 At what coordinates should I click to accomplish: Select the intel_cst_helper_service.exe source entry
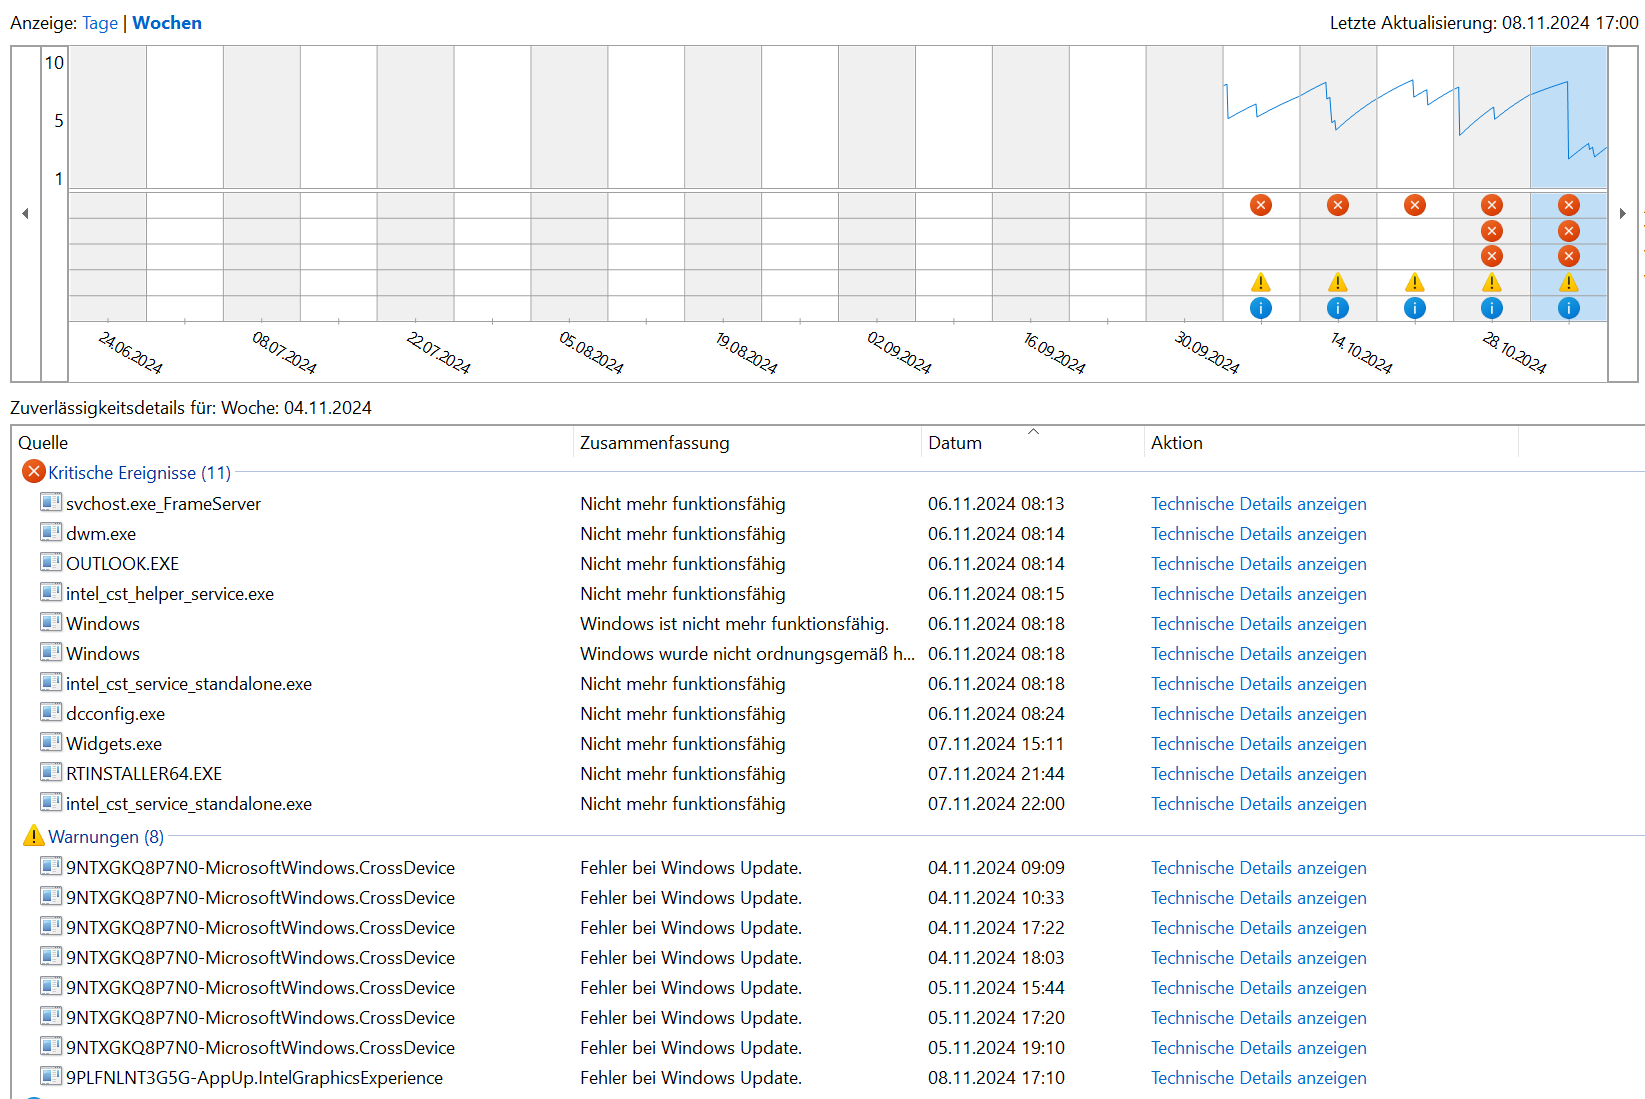(170, 594)
